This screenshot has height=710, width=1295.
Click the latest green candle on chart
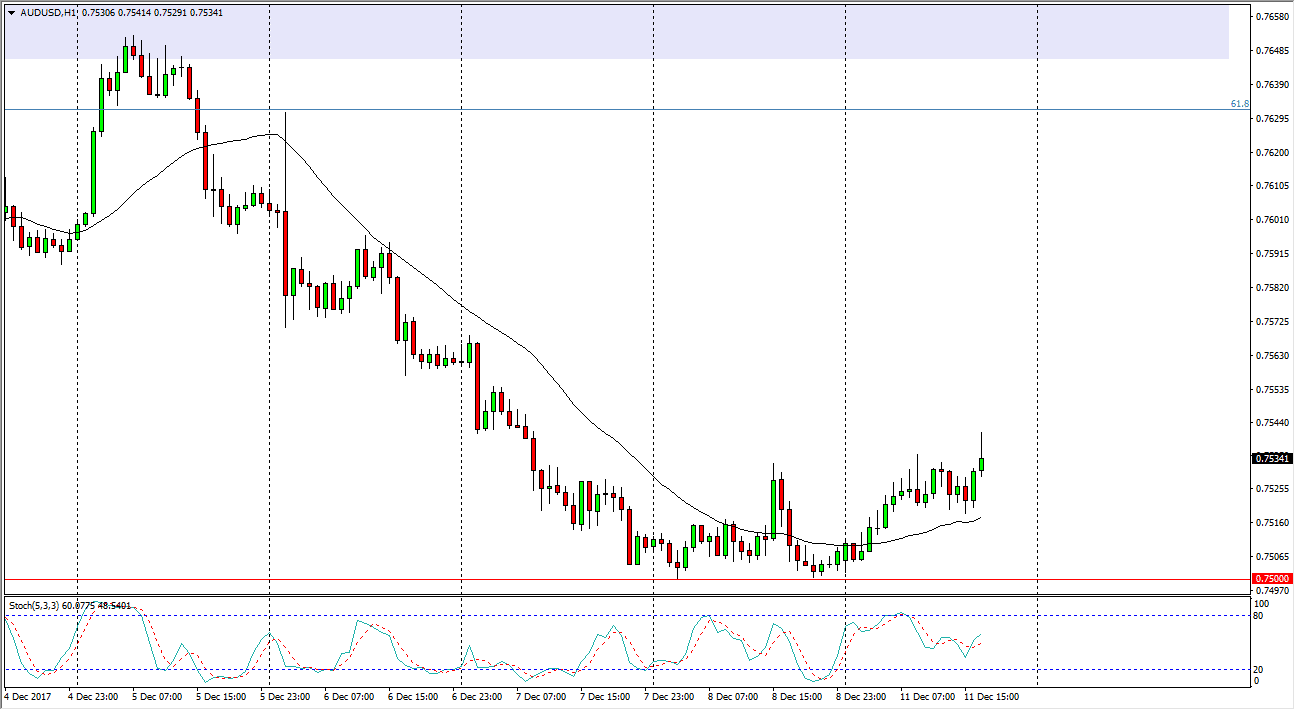[982, 464]
